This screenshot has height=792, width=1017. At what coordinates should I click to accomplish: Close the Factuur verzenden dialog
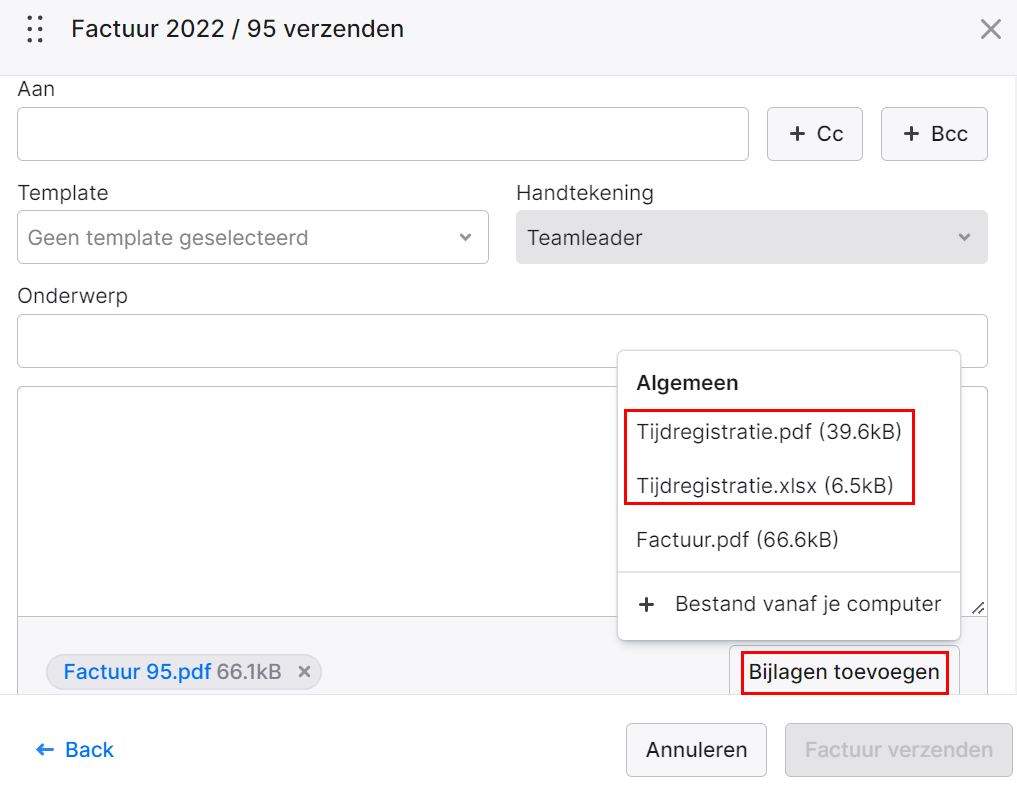(x=990, y=29)
